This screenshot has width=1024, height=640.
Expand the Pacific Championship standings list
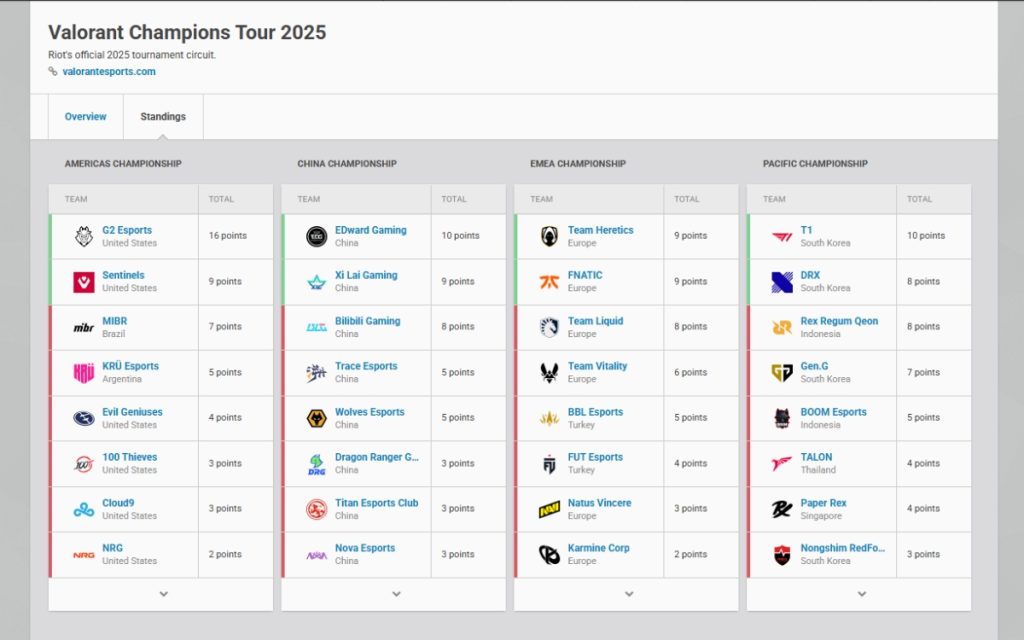click(861, 594)
